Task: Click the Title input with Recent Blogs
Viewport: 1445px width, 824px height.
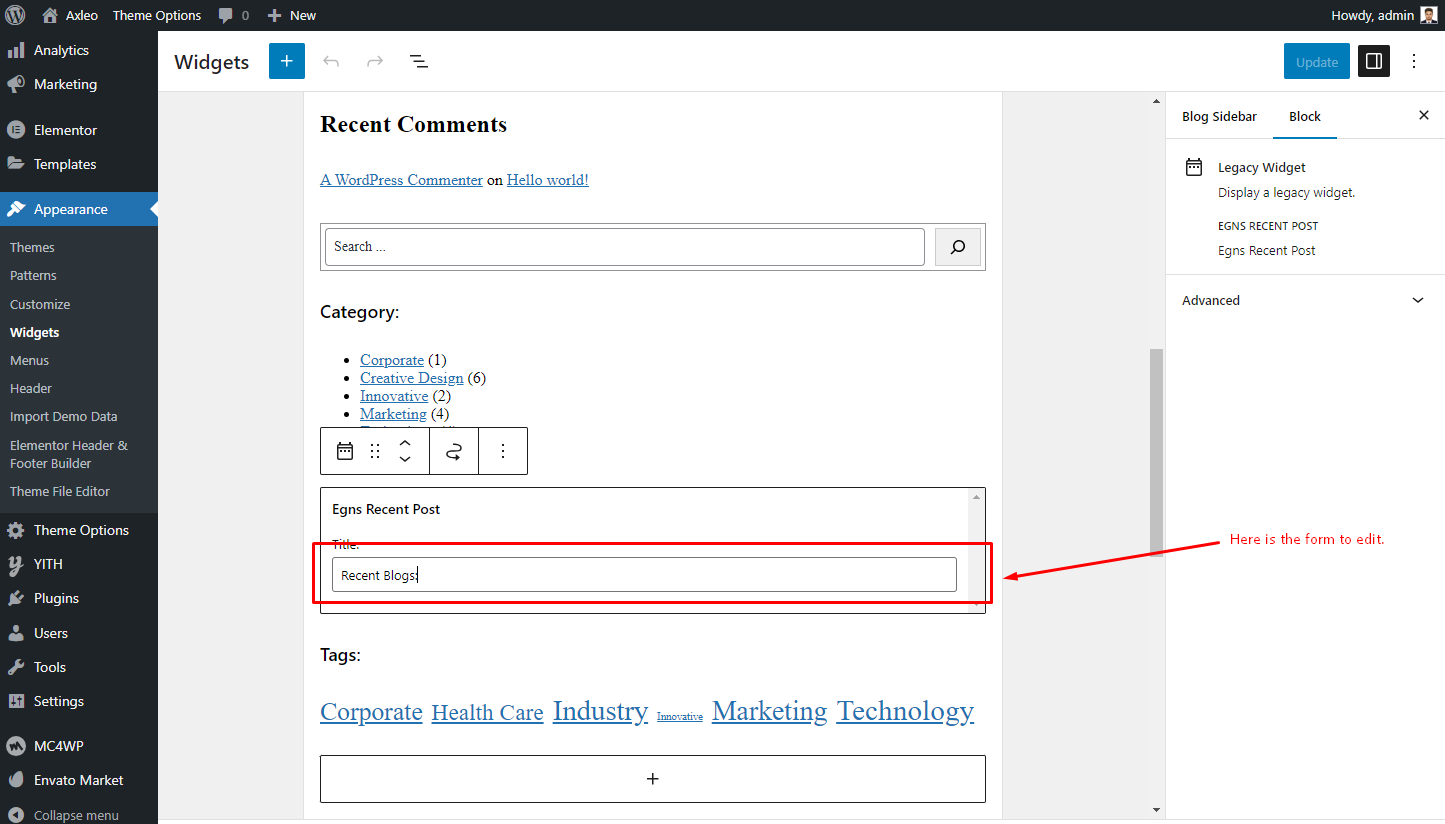Action: (644, 575)
